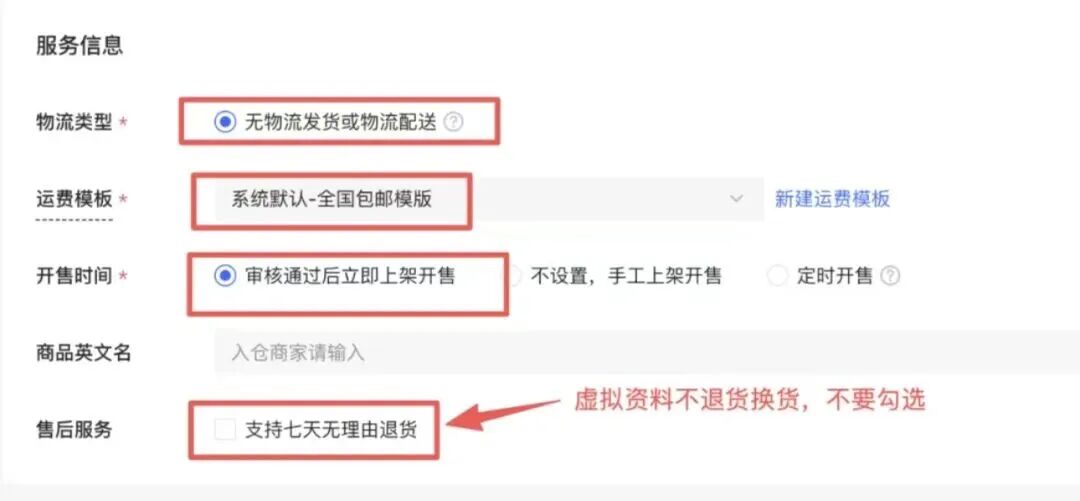Focus the 入仓商家请输入 input field
The image size is (1080, 501).
point(647,354)
